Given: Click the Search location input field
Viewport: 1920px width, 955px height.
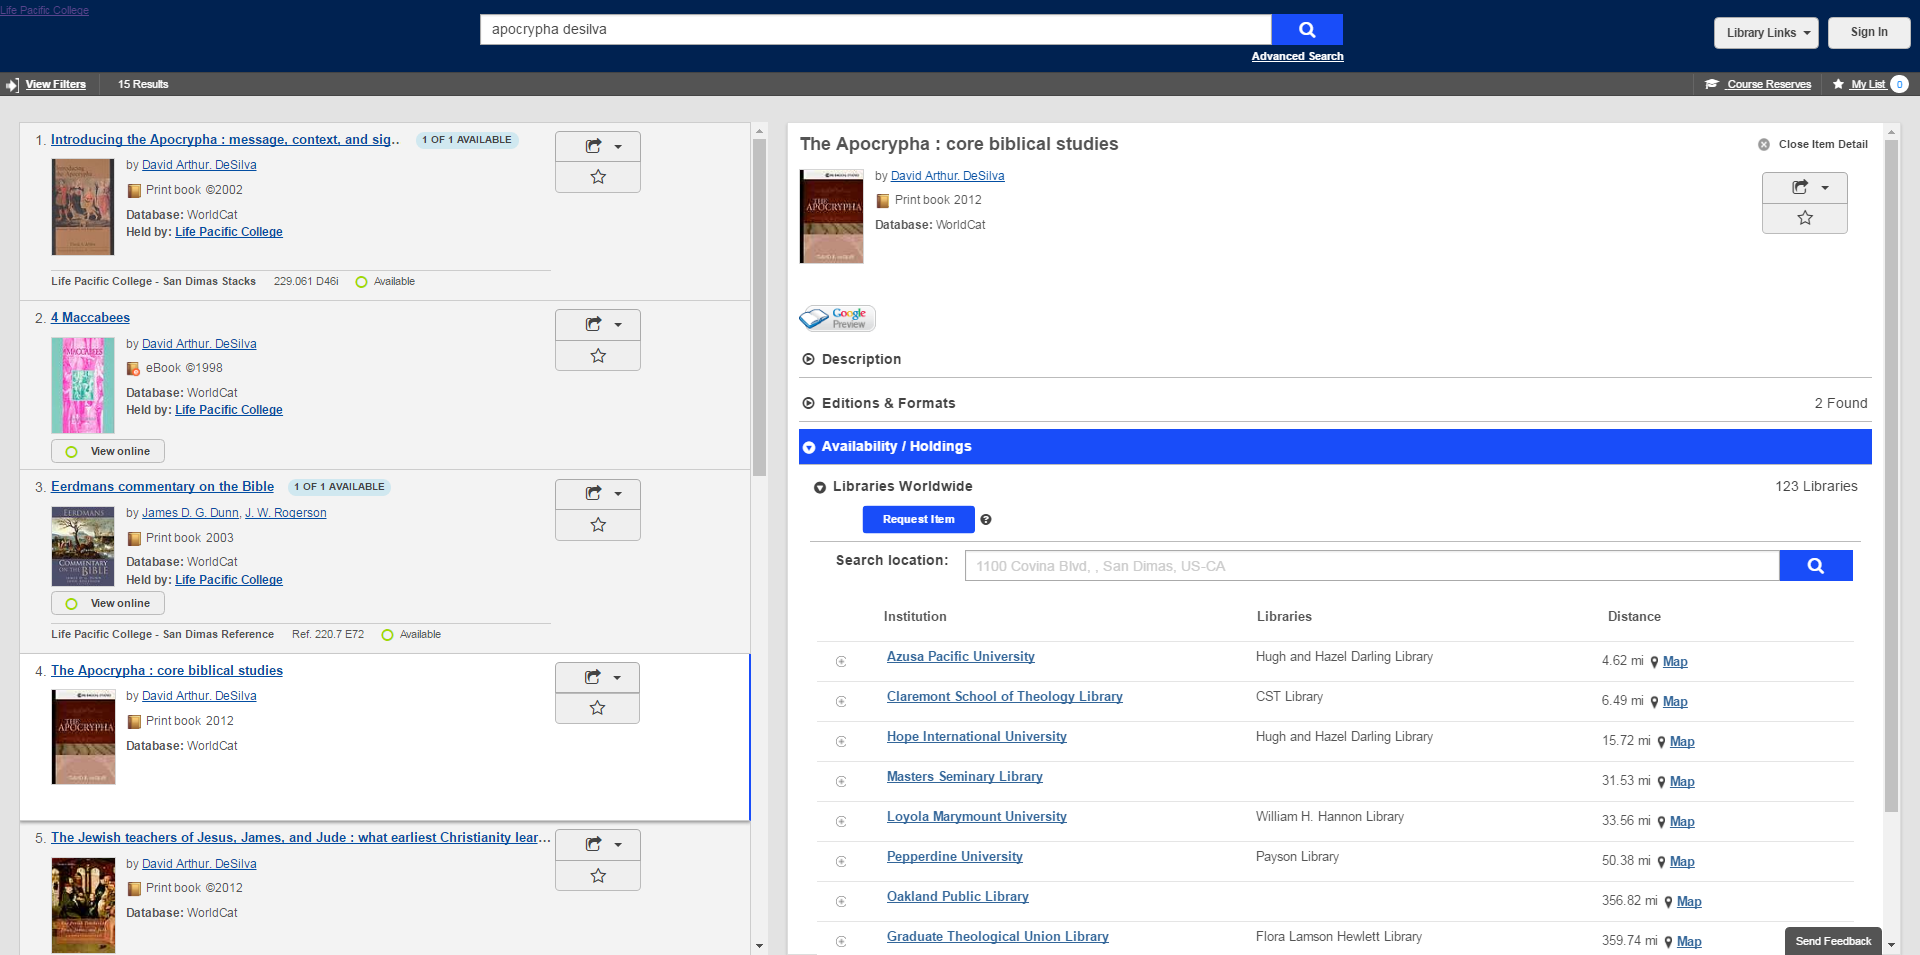Looking at the screenshot, I should (1372, 566).
